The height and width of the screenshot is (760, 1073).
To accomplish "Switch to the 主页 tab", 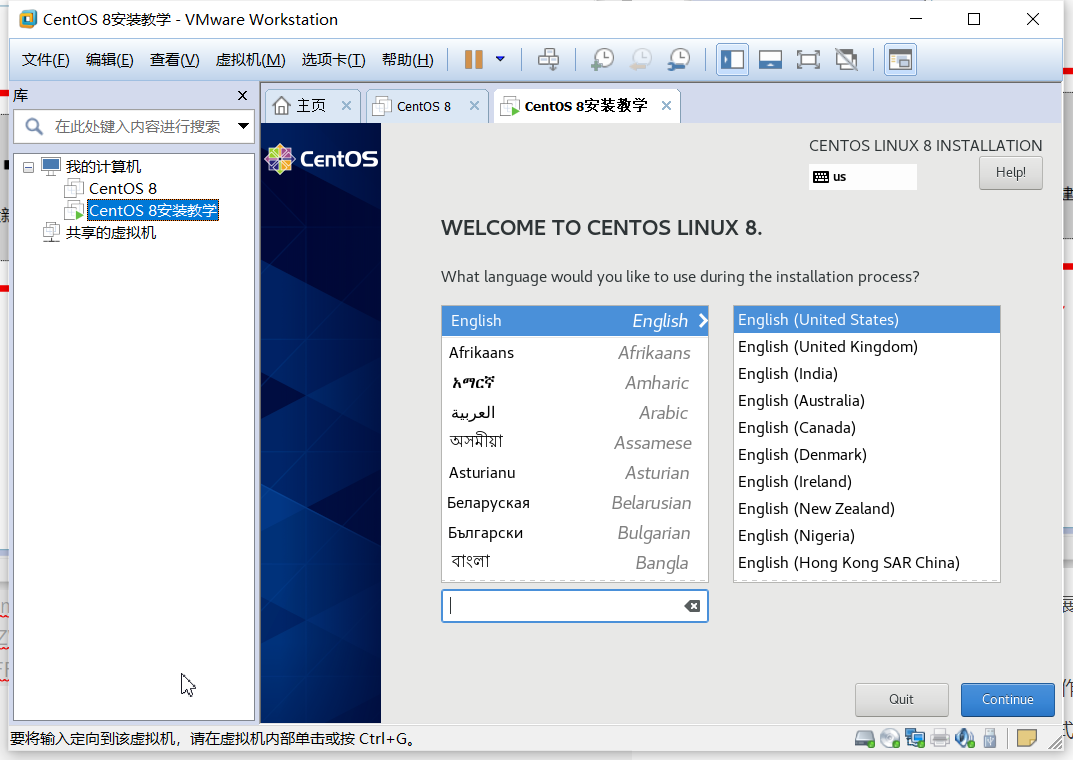I will tap(311, 106).
